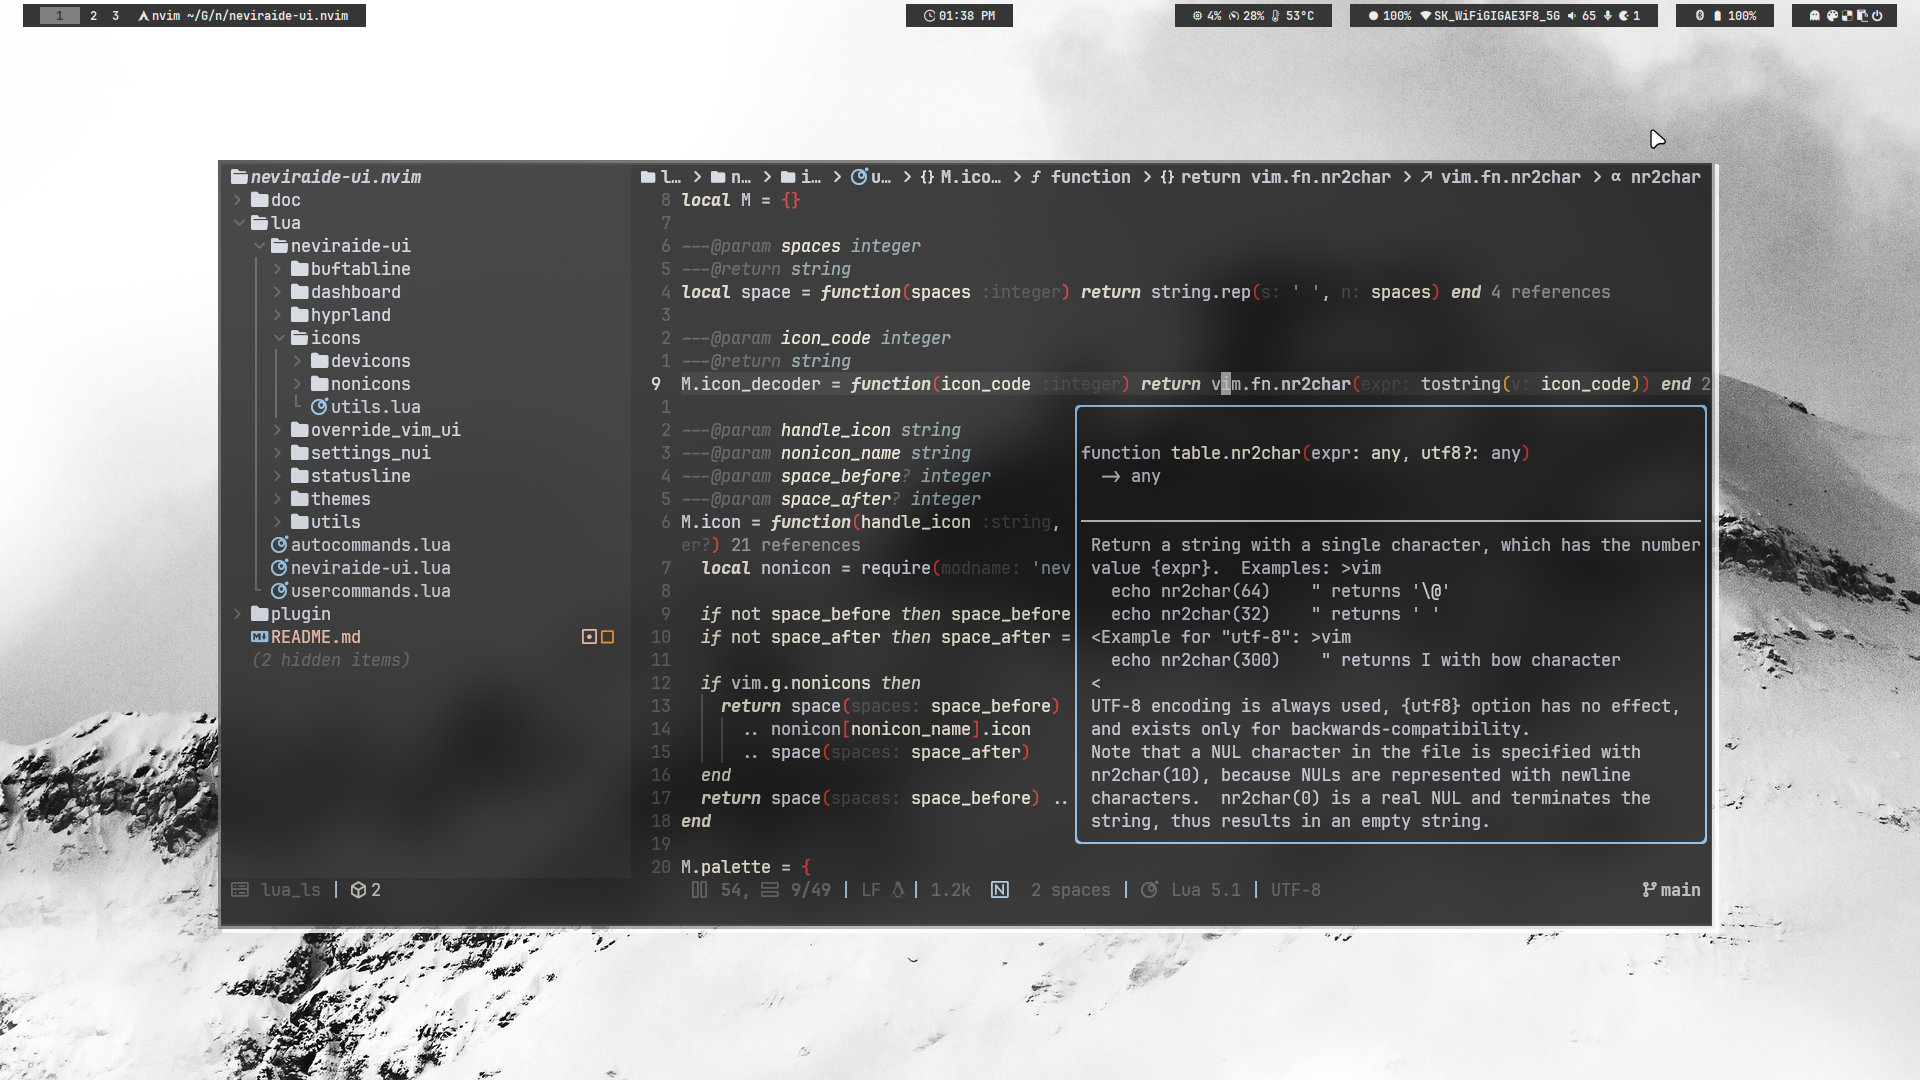Click the git branch main indicator

pyautogui.click(x=1671, y=890)
